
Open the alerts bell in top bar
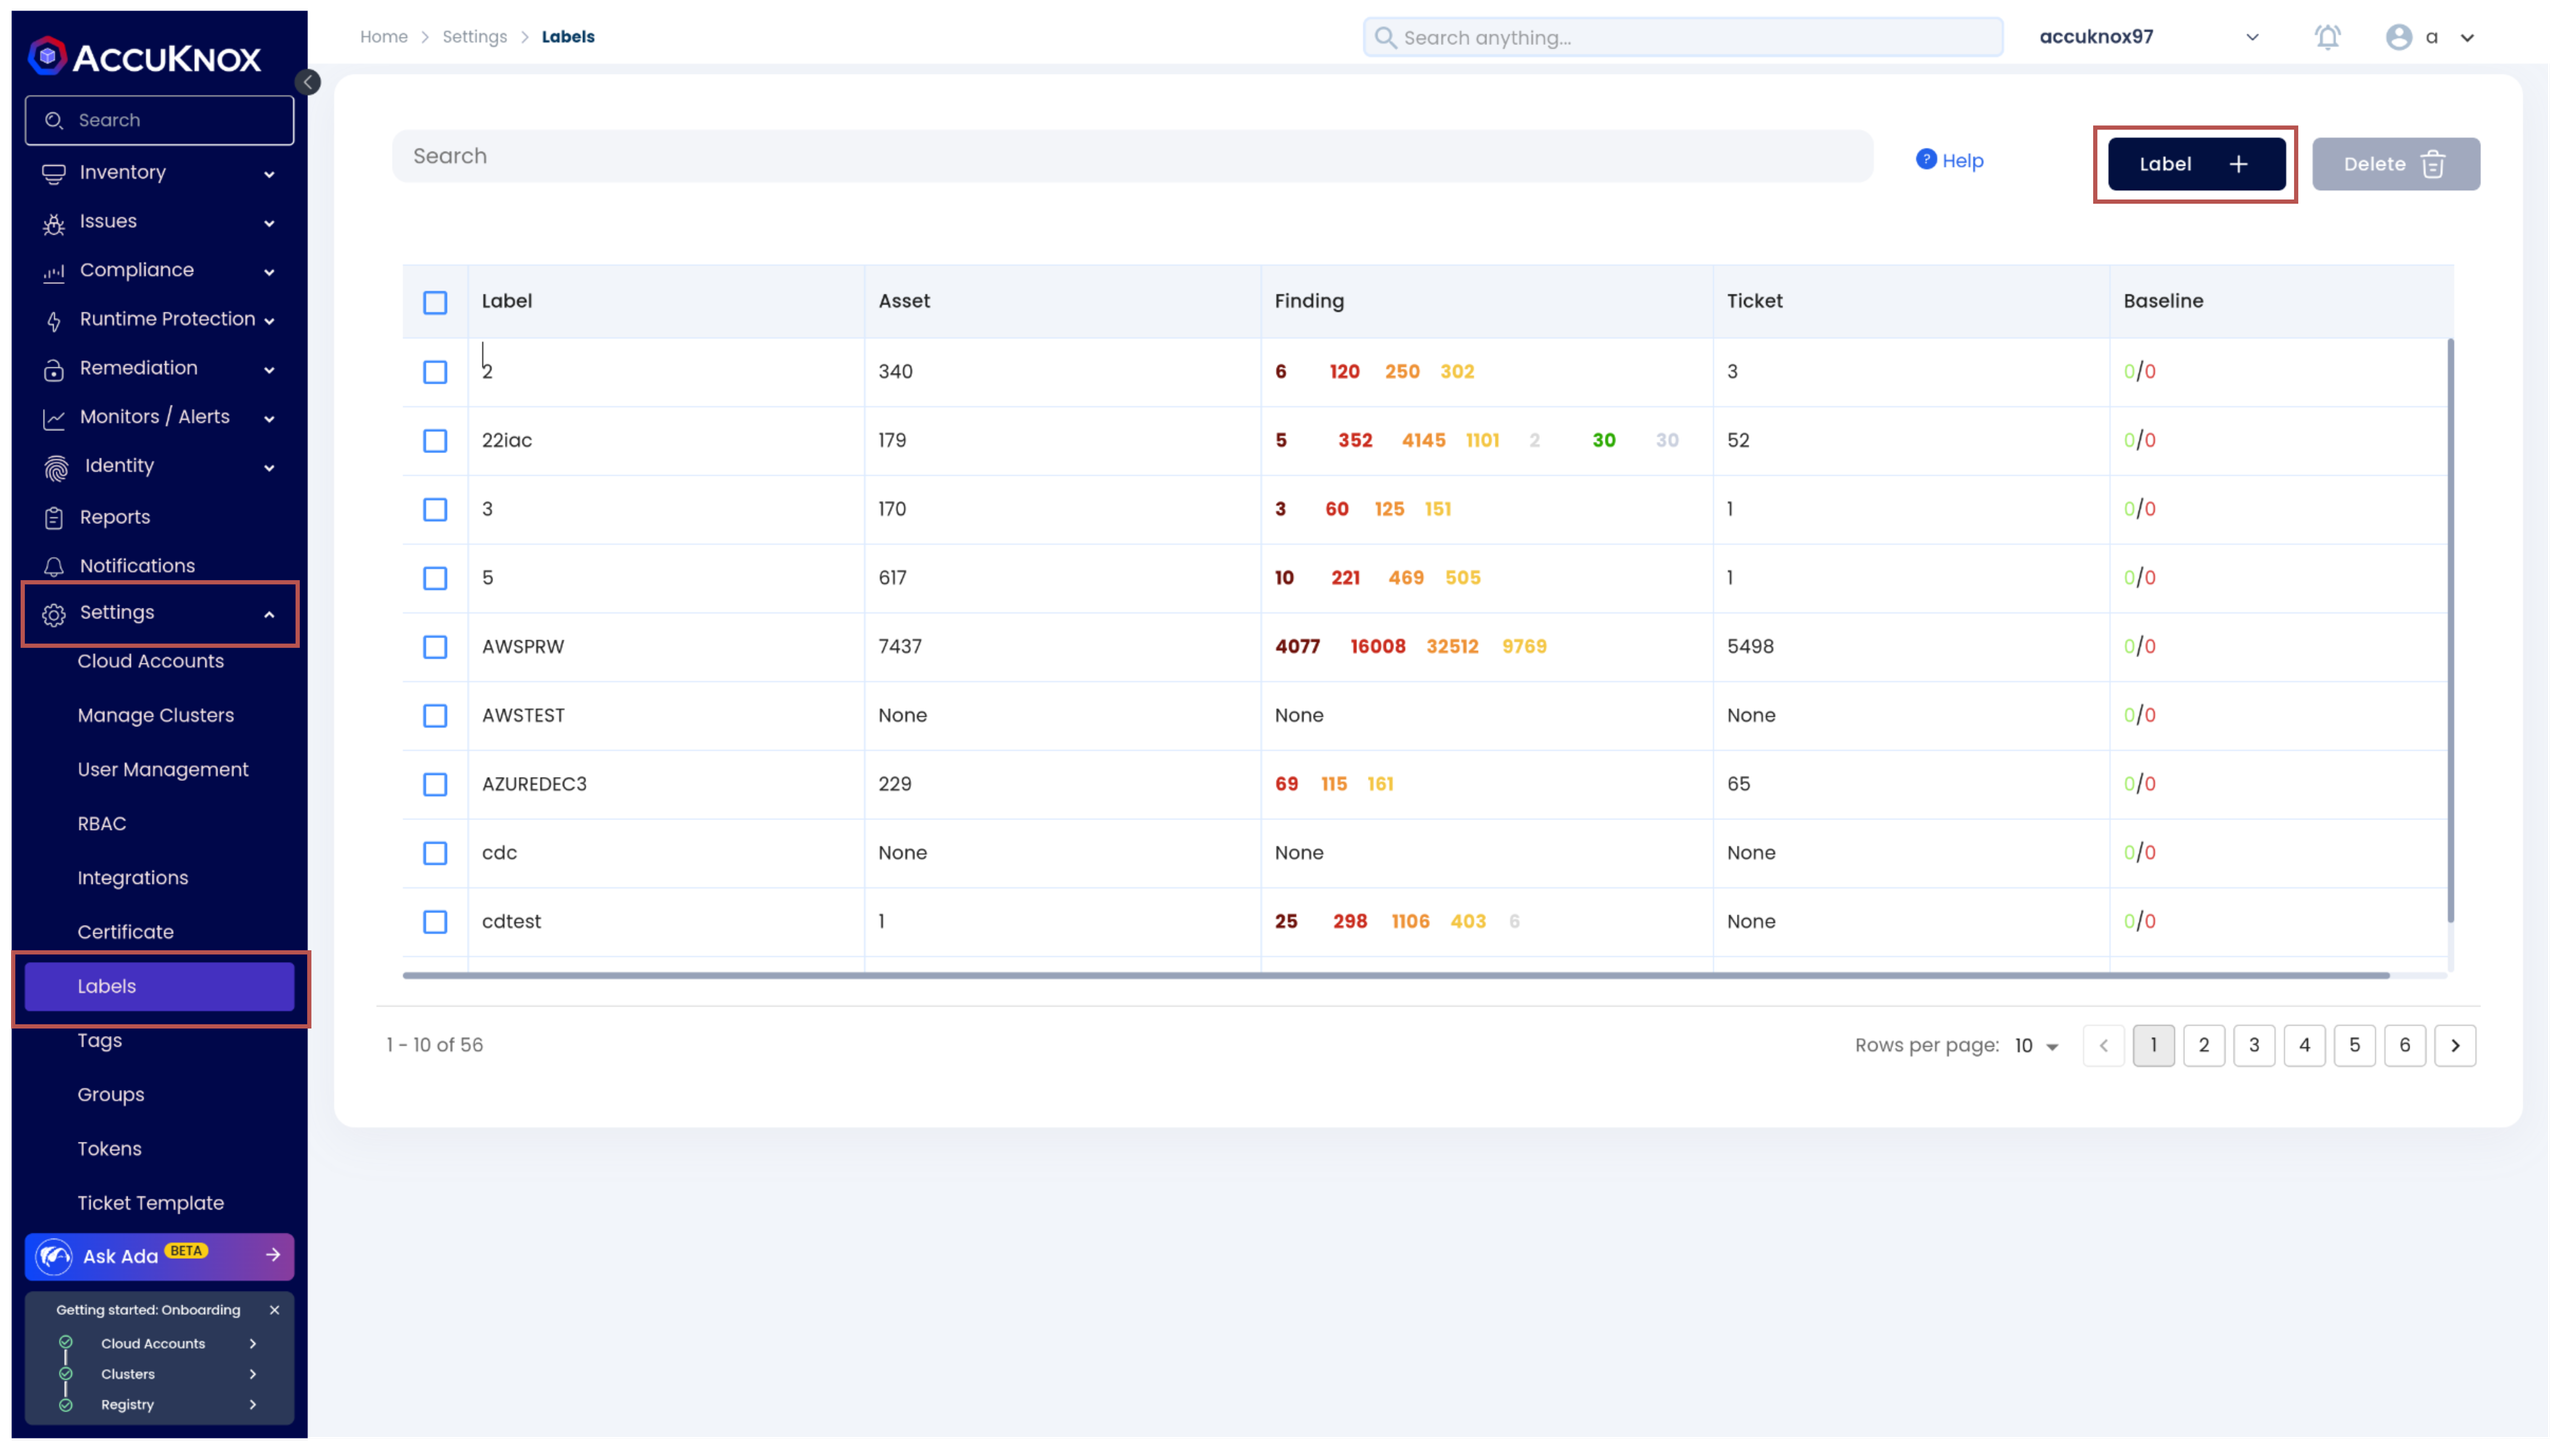[2327, 37]
